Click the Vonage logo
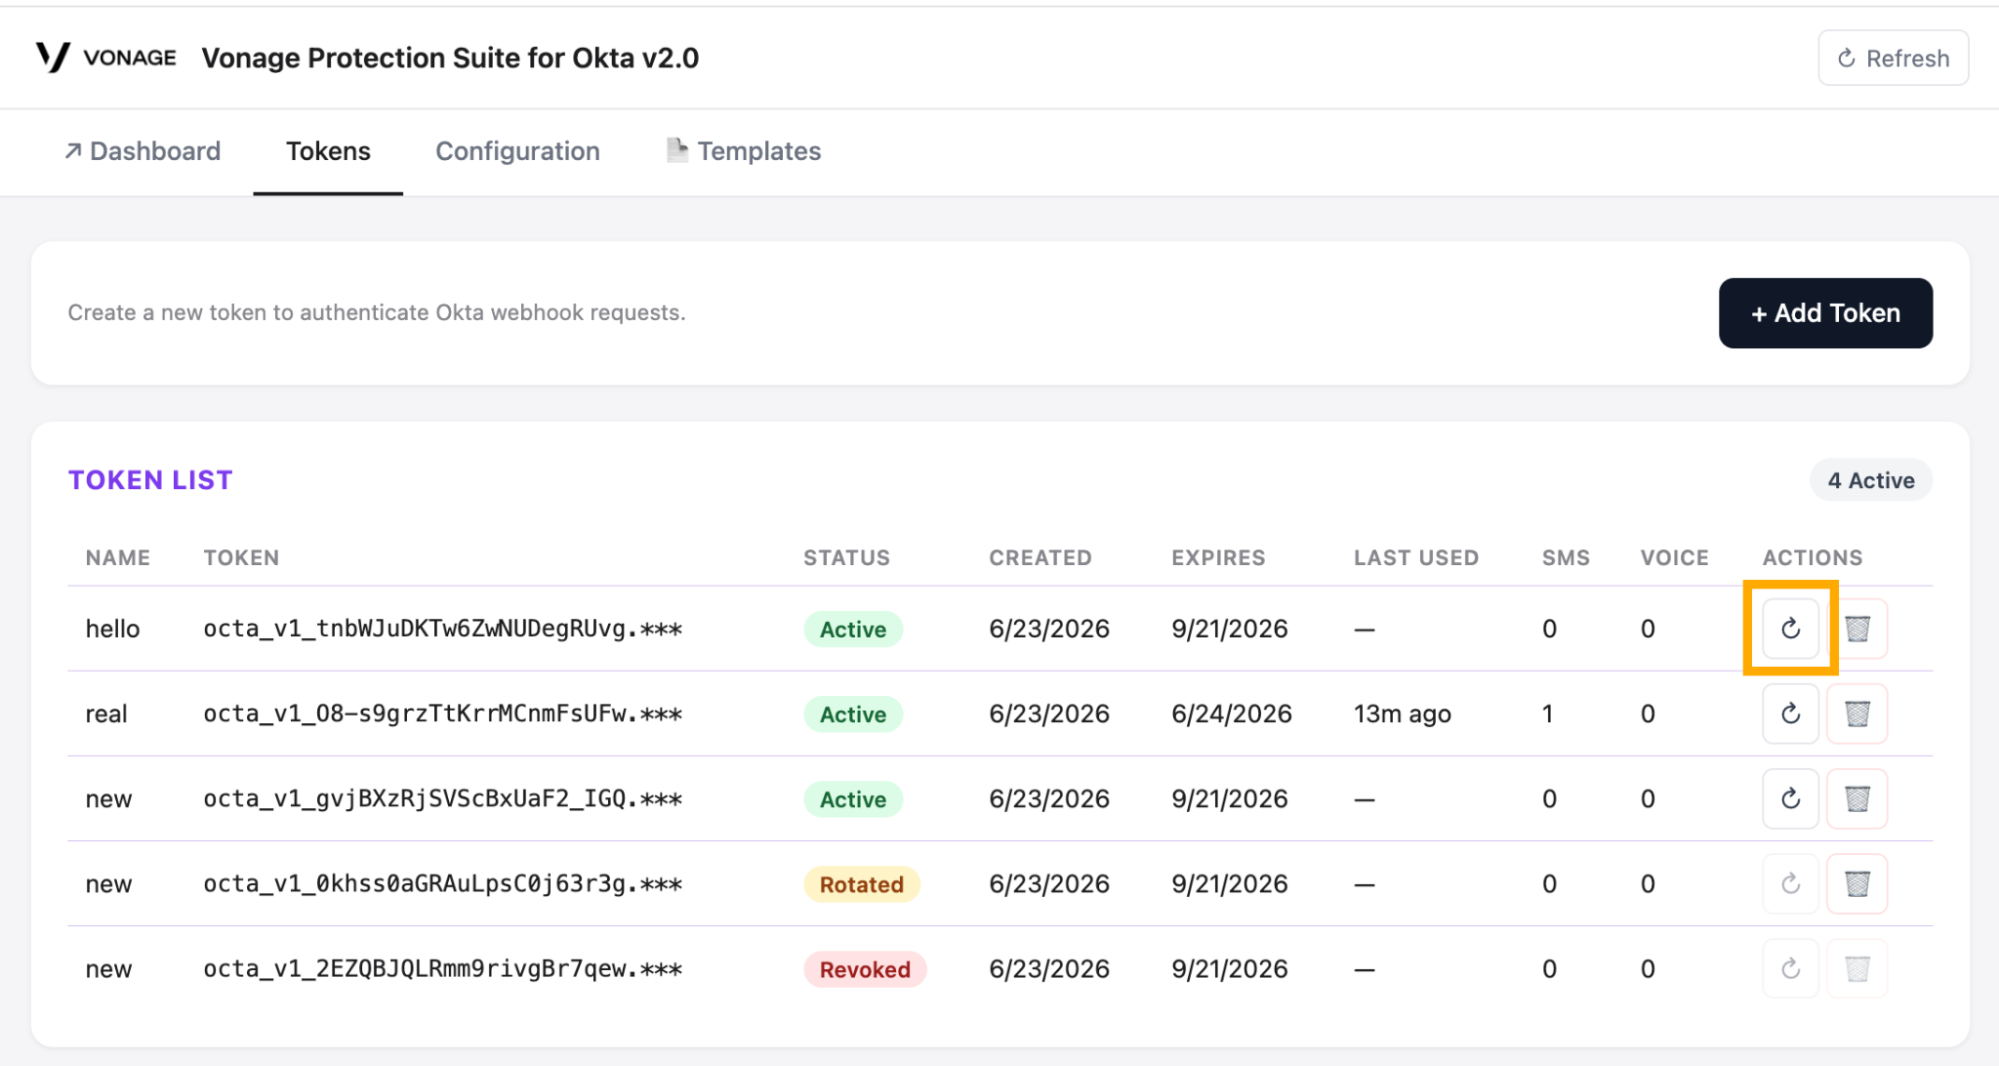 tap(105, 57)
